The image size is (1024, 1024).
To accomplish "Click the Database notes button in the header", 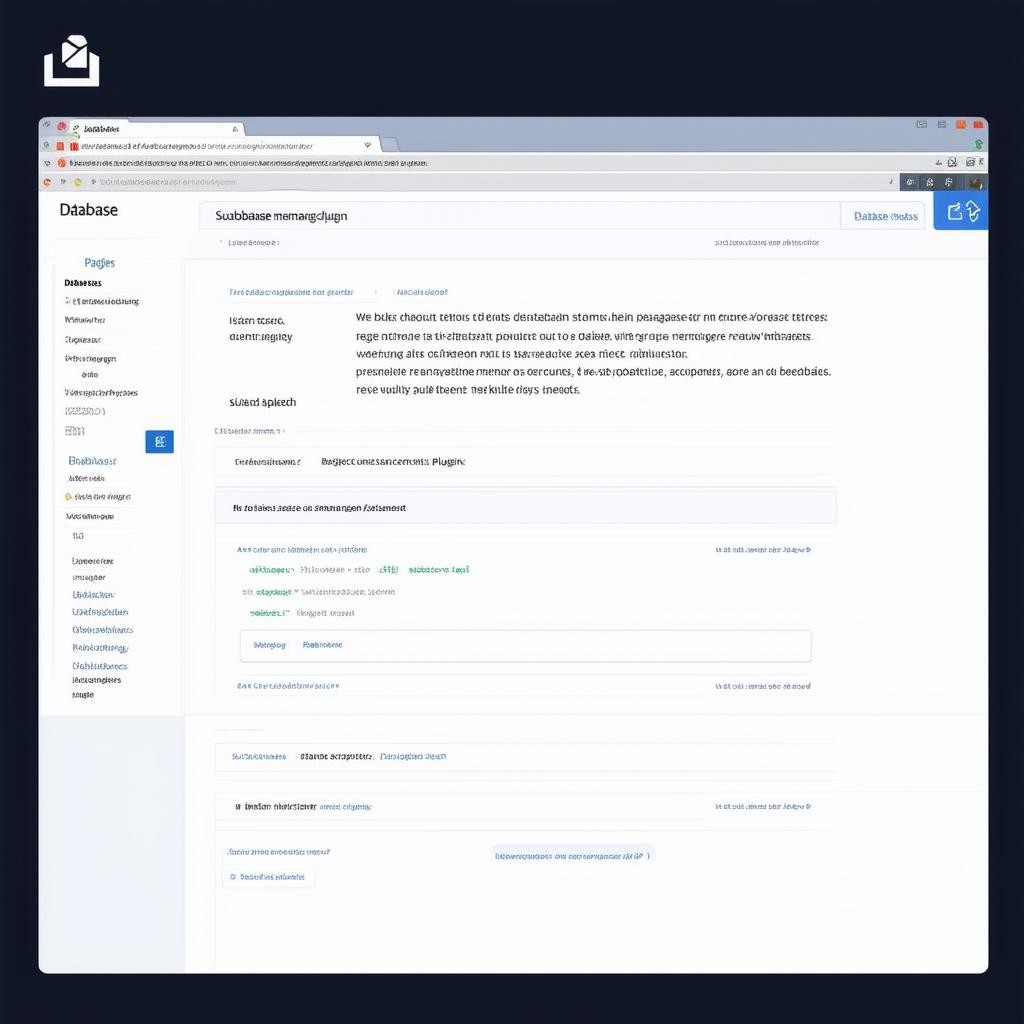I will (885, 216).
